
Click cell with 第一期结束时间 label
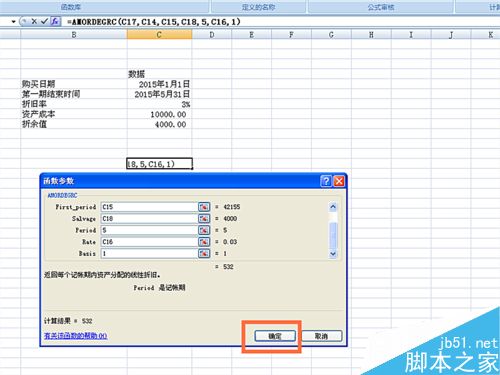[x=74, y=94]
